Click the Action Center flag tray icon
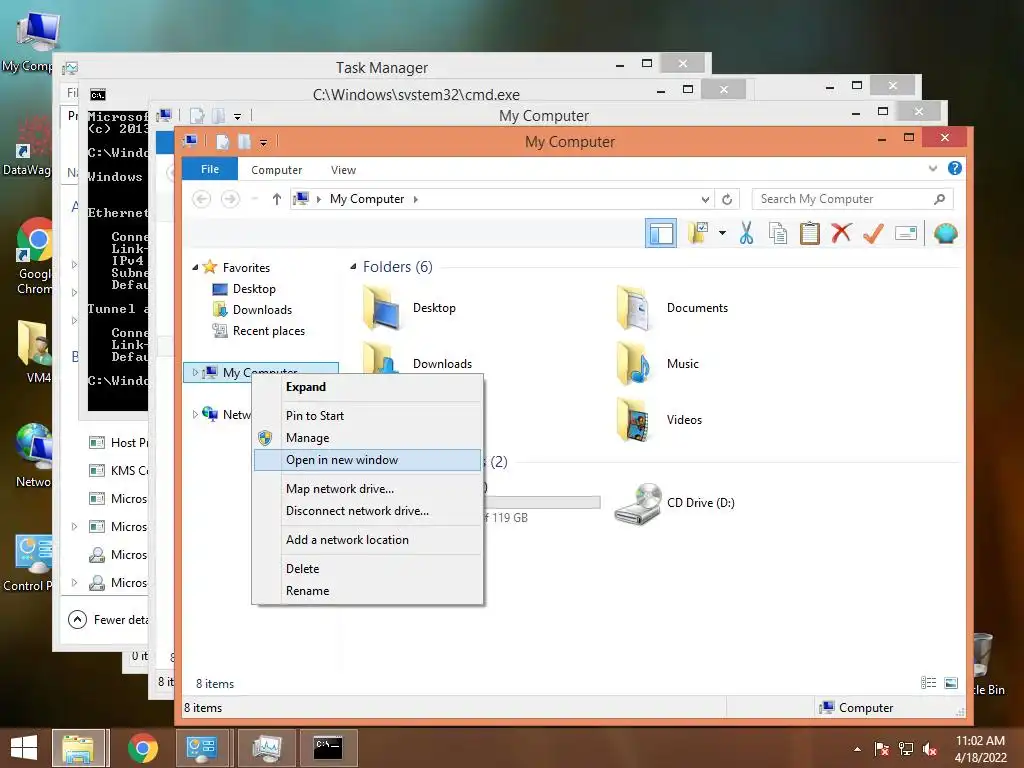The height and width of the screenshot is (768, 1024). (x=882, y=749)
